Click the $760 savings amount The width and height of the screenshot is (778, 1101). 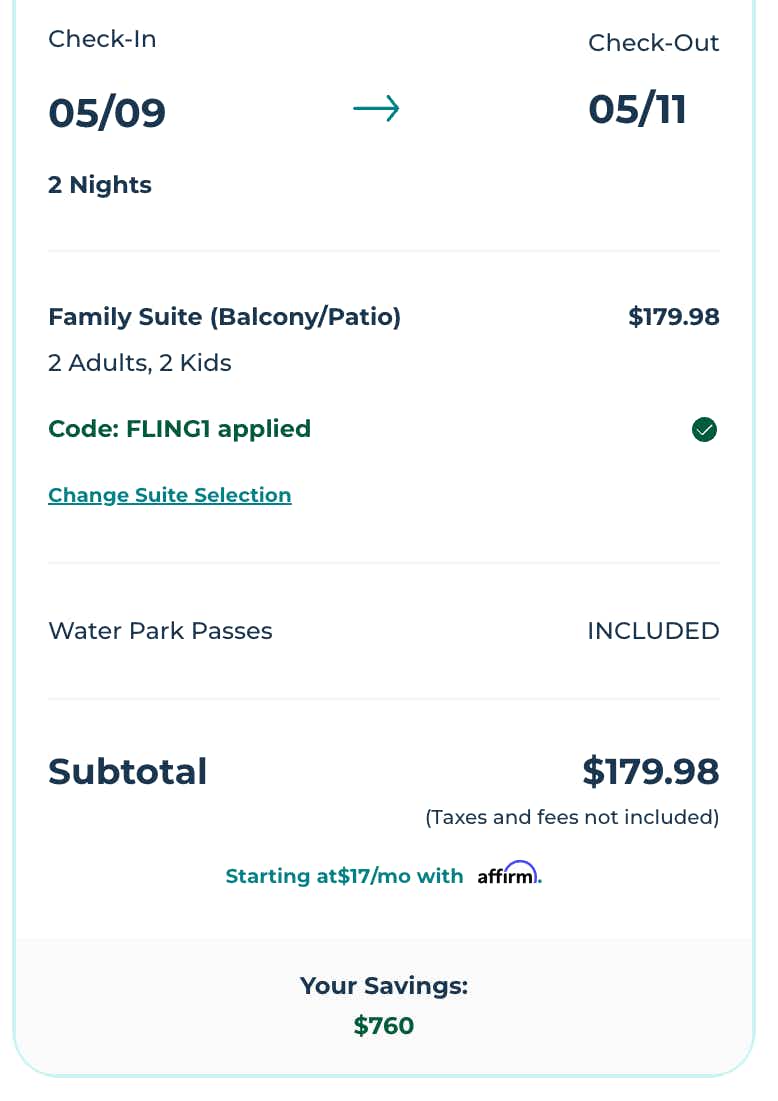384,1025
